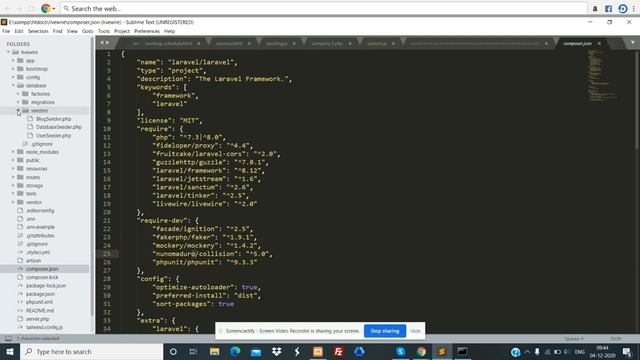This screenshot has height=360, width=640.
Task: Click the JSON syntax selector in status bar
Action: 616,339
